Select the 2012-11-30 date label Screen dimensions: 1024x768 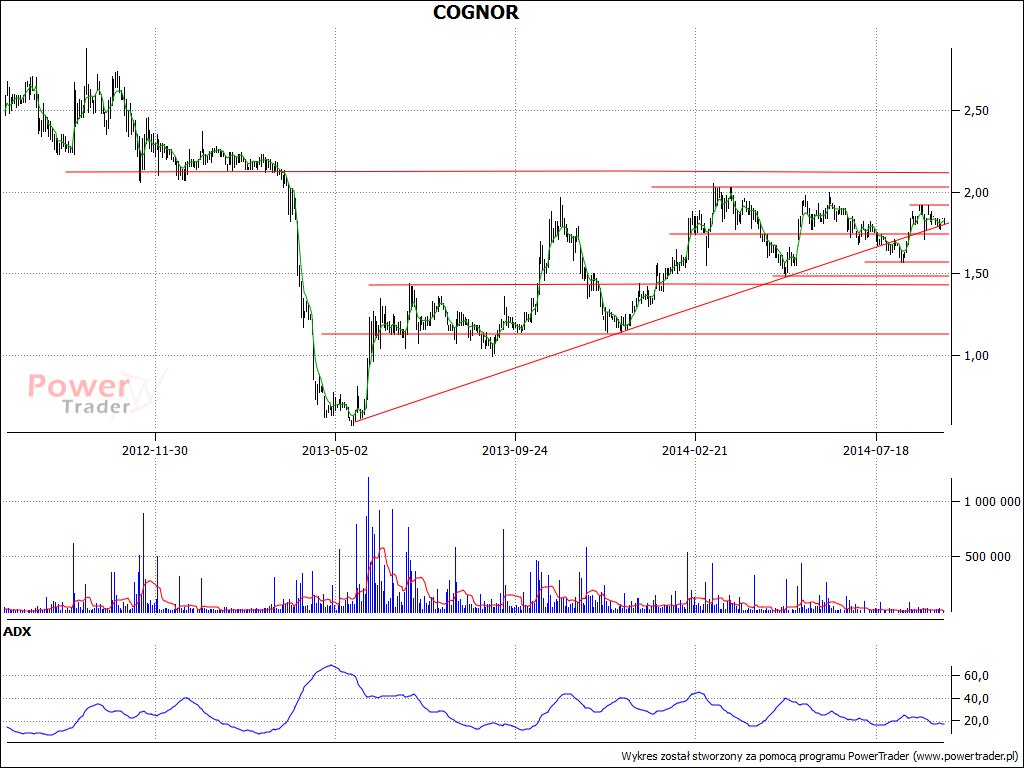point(155,451)
